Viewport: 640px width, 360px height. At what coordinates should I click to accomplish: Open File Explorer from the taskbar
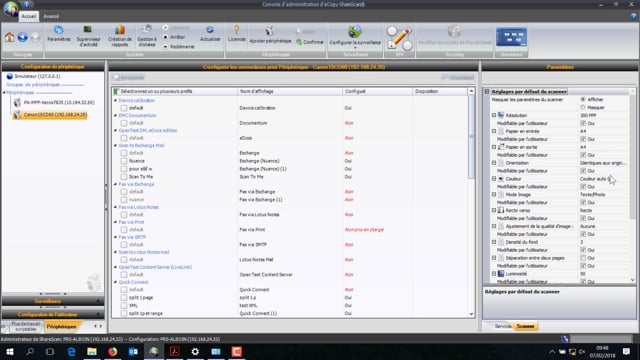coord(92,351)
